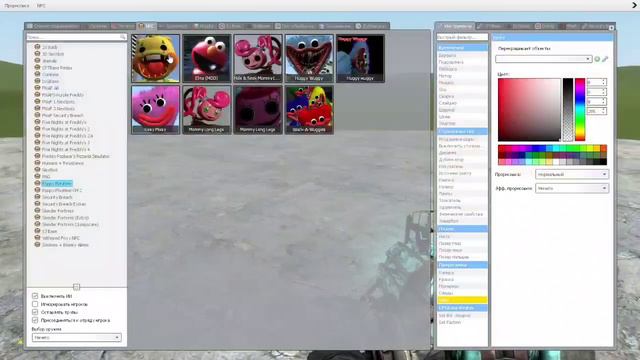Step the alpha channel value spinner
Viewport: 640px width, 360px height.
pyautogui.click(x=604, y=111)
